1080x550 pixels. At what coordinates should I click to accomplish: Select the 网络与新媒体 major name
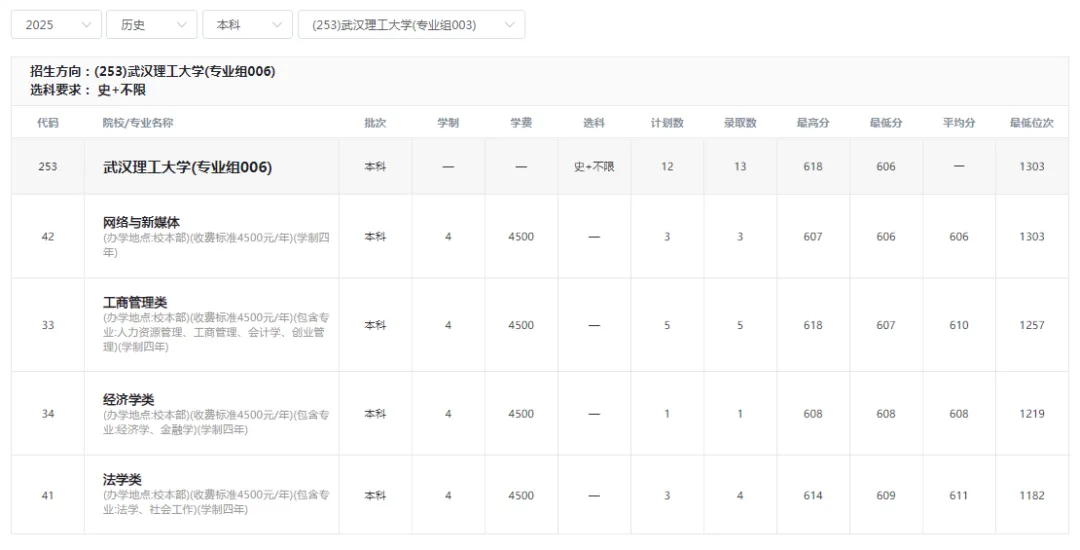click(x=141, y=222)
